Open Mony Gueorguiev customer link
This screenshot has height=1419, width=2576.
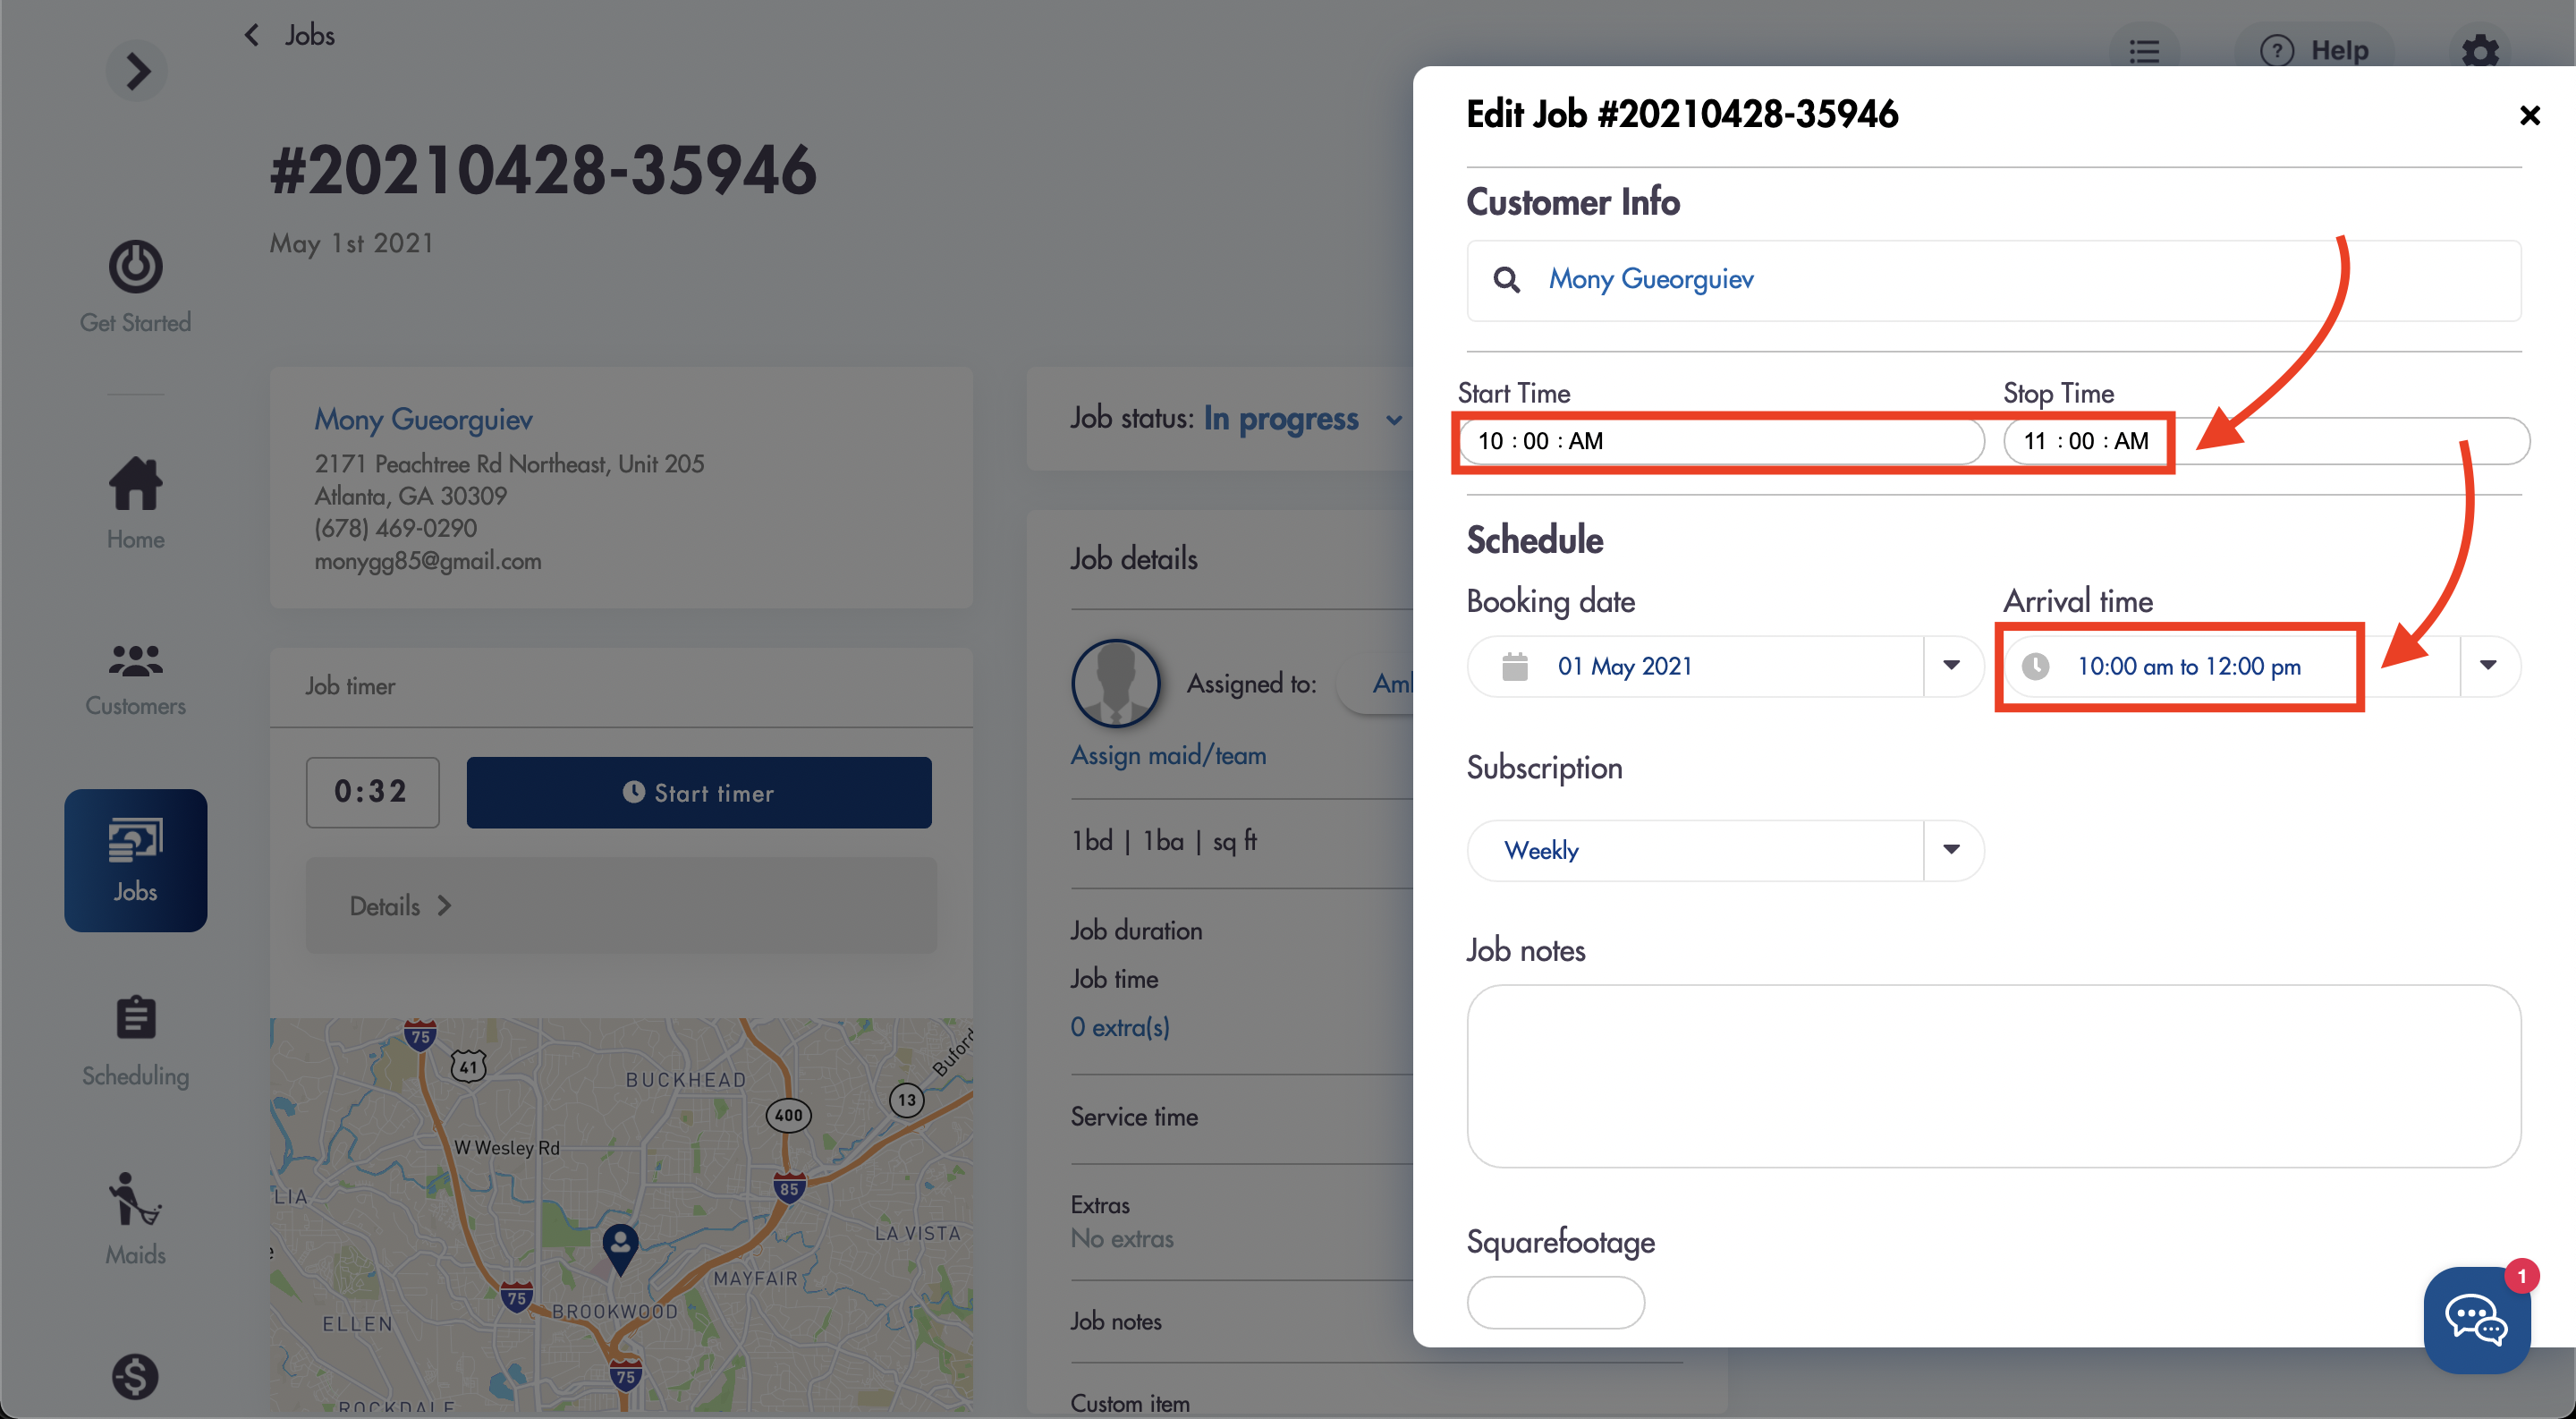[423, 419]
